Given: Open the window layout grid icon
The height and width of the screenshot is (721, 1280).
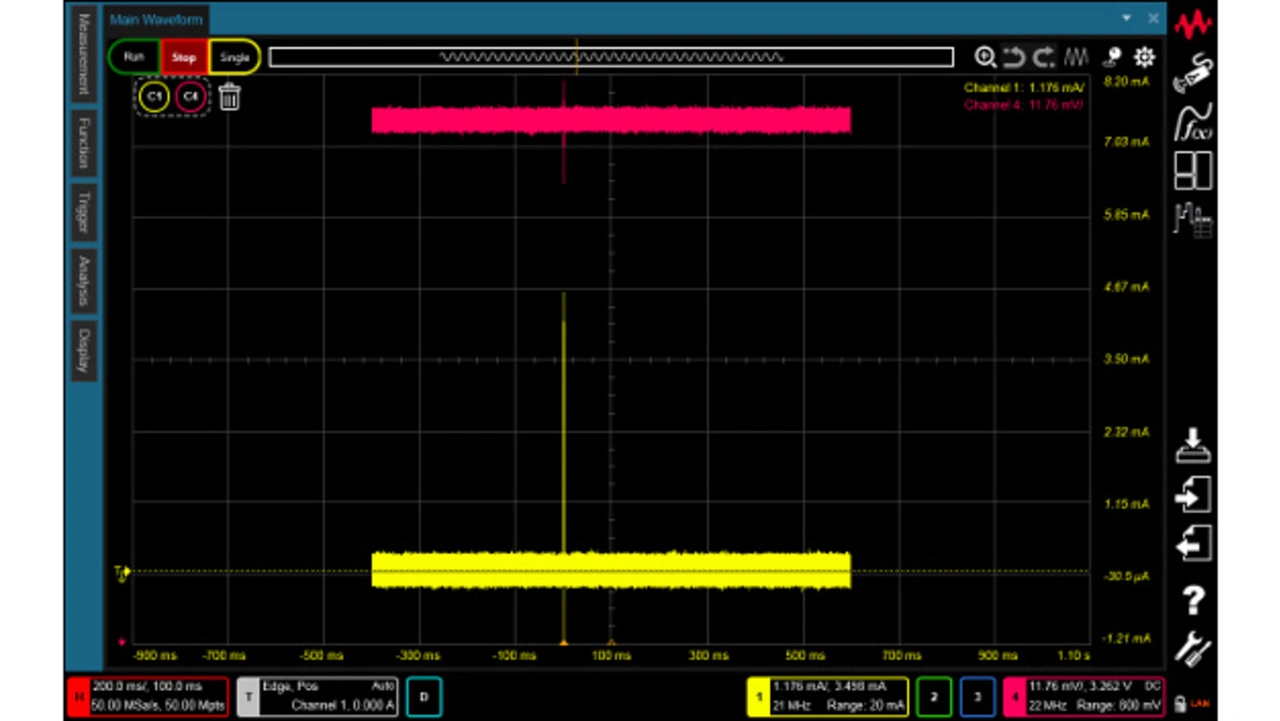Looking at the screenshot, I should pos(1193,171).
